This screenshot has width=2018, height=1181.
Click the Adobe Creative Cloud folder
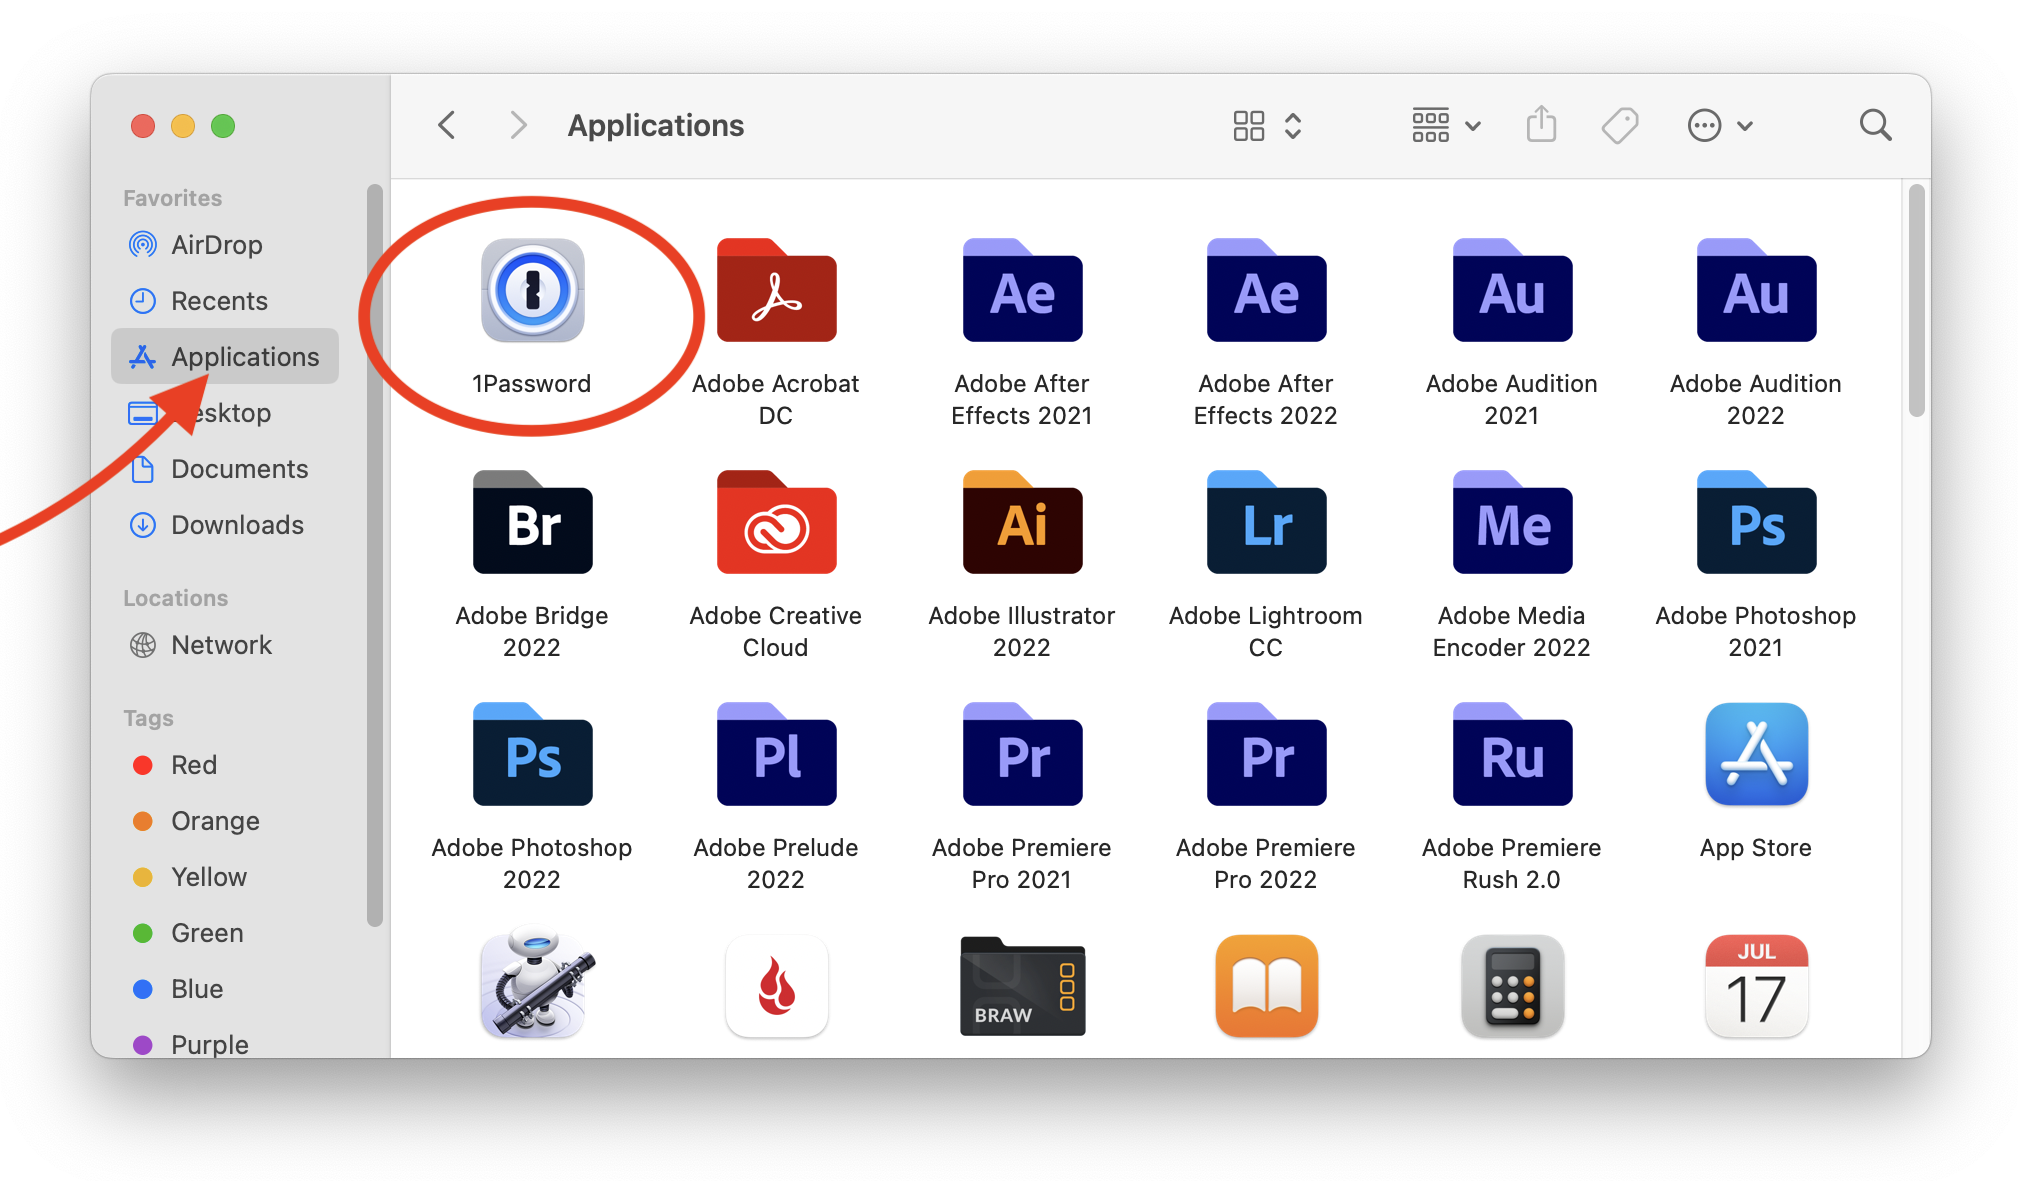tap(776, 523)
